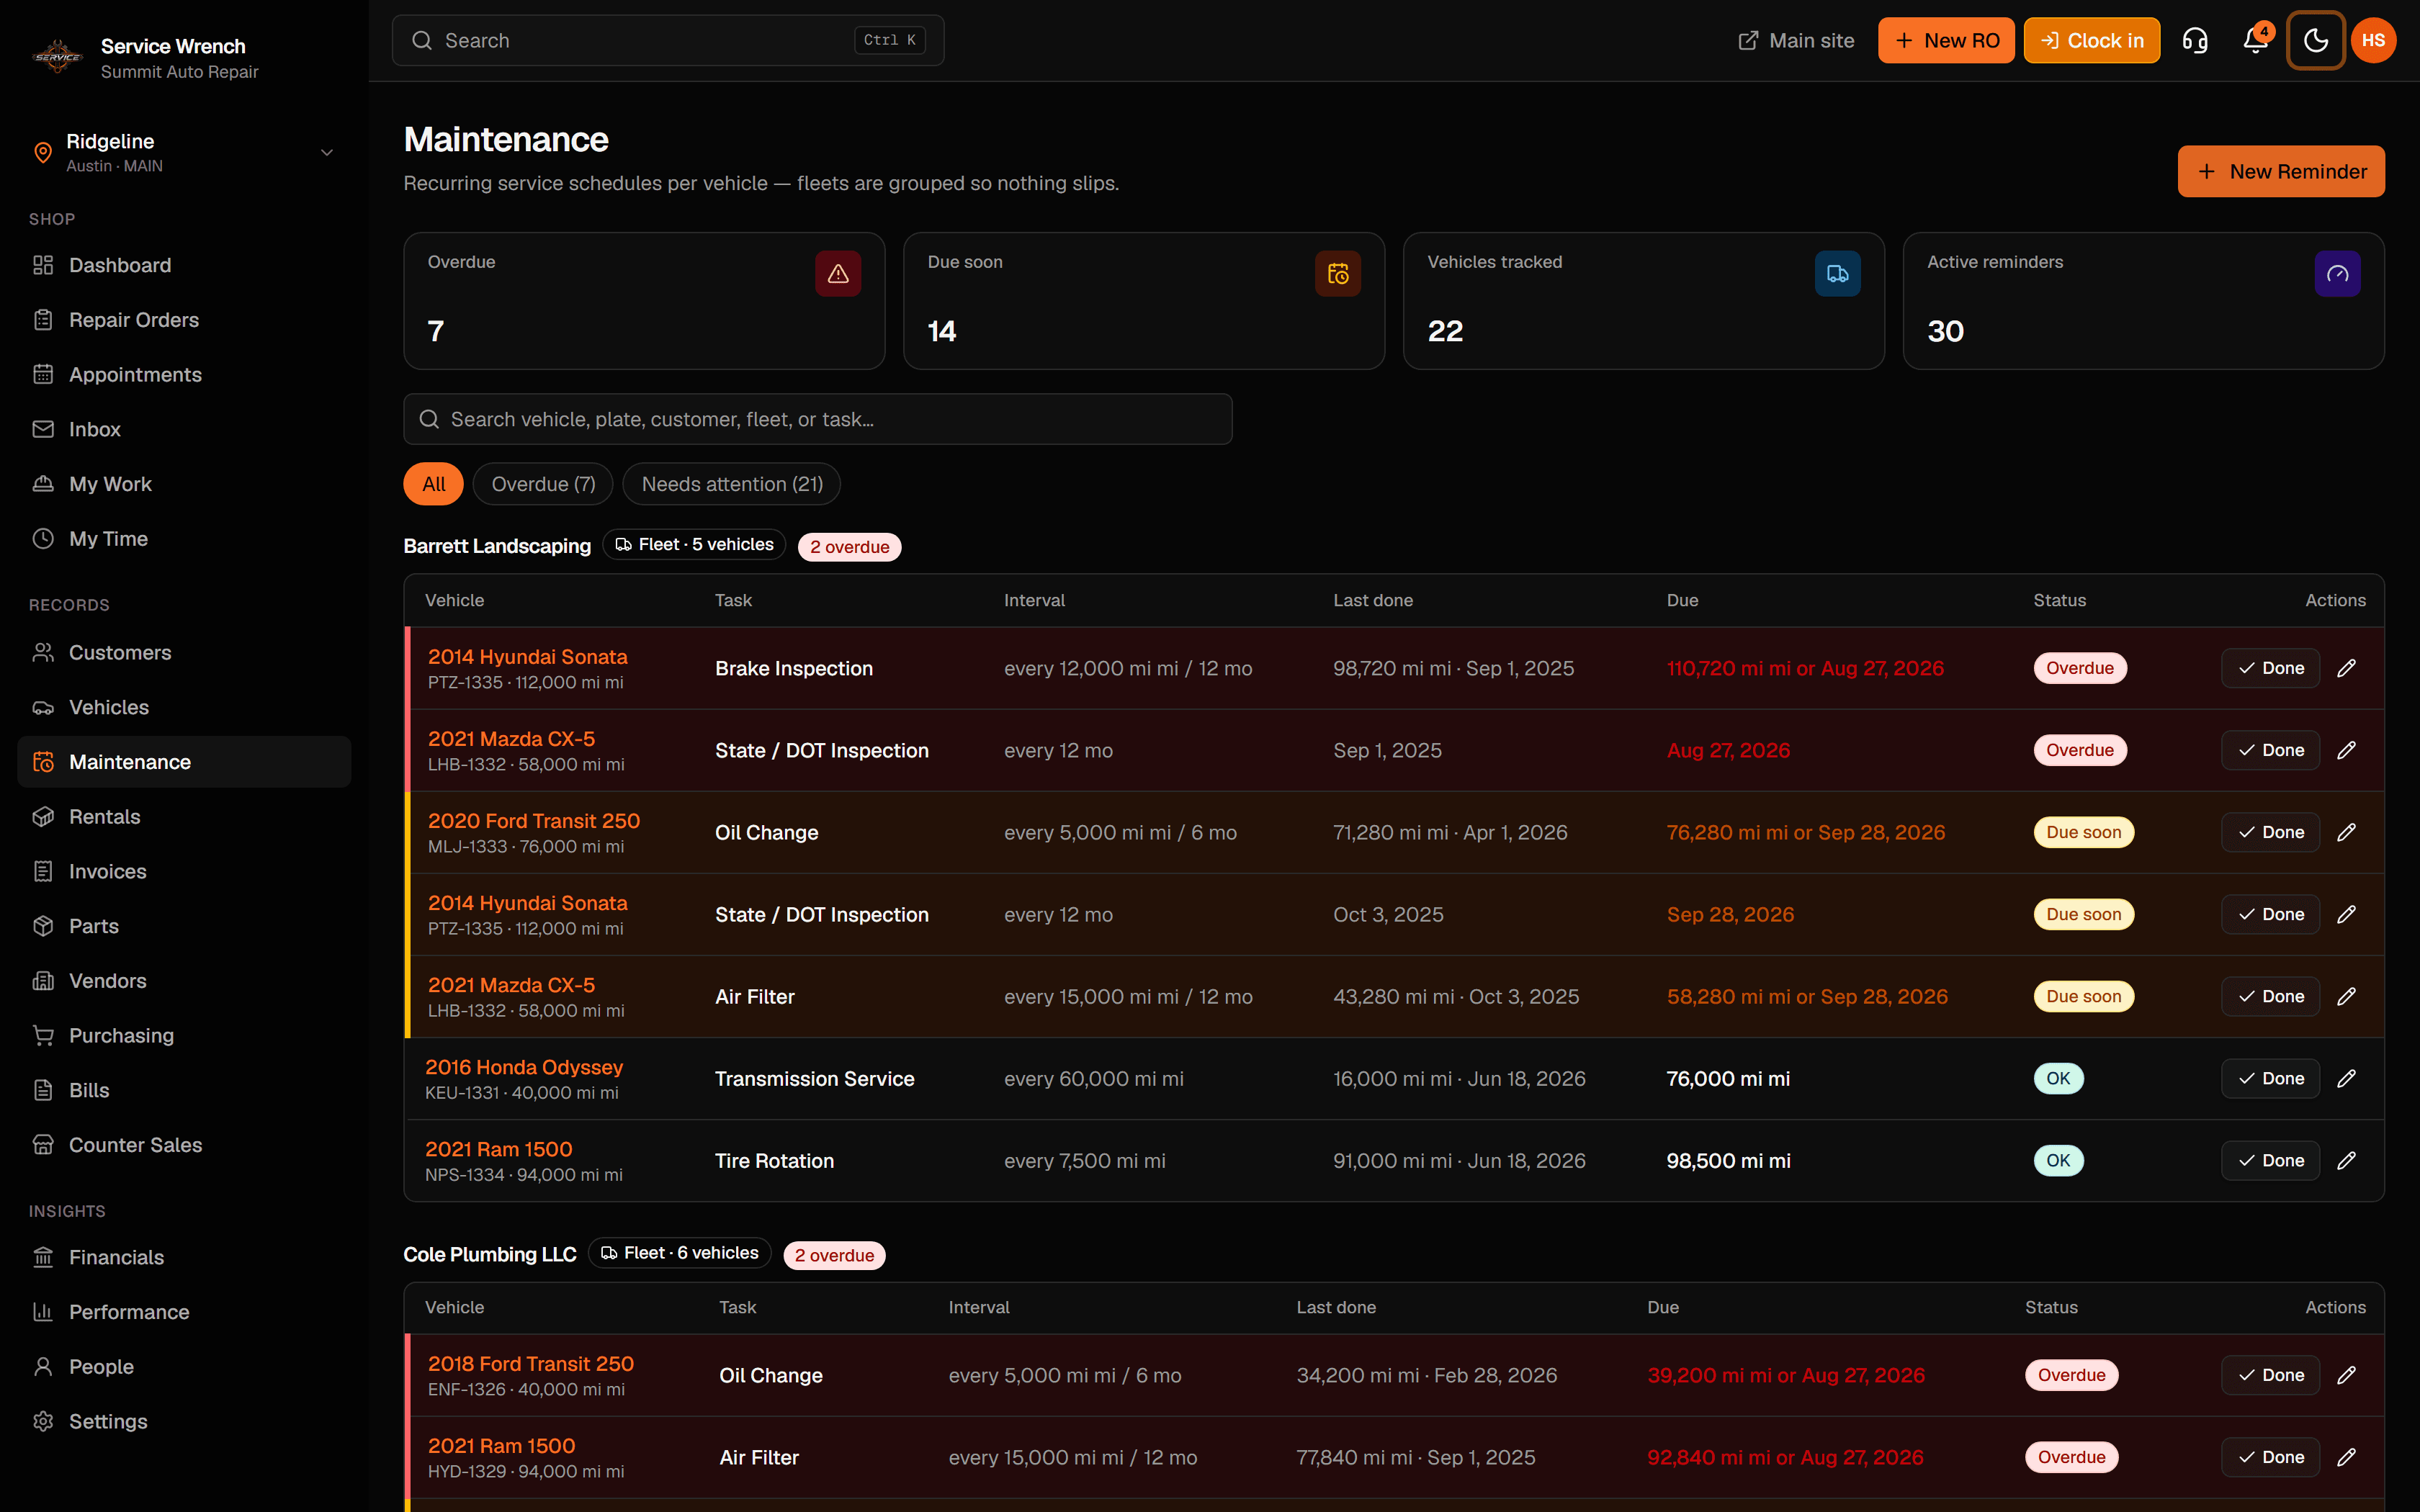Open the HS user avatar menu
This screenshot has height=1512, width=2420.
[x=2374, y=41]
